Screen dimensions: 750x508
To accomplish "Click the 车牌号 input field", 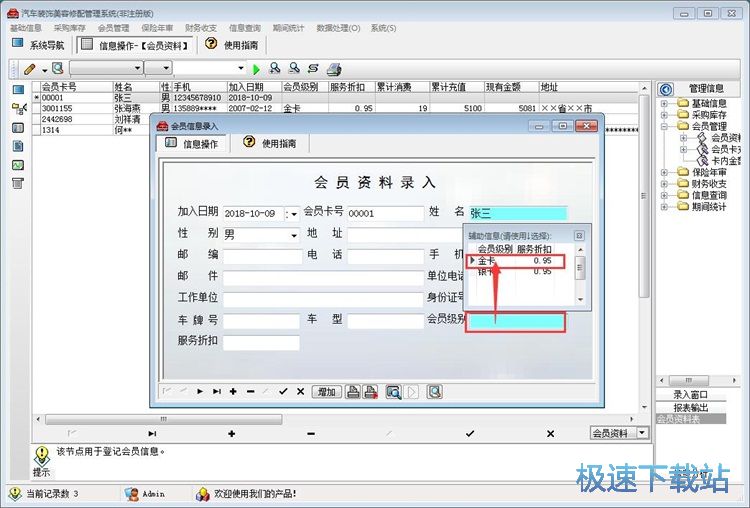I will tap(261, 321).
